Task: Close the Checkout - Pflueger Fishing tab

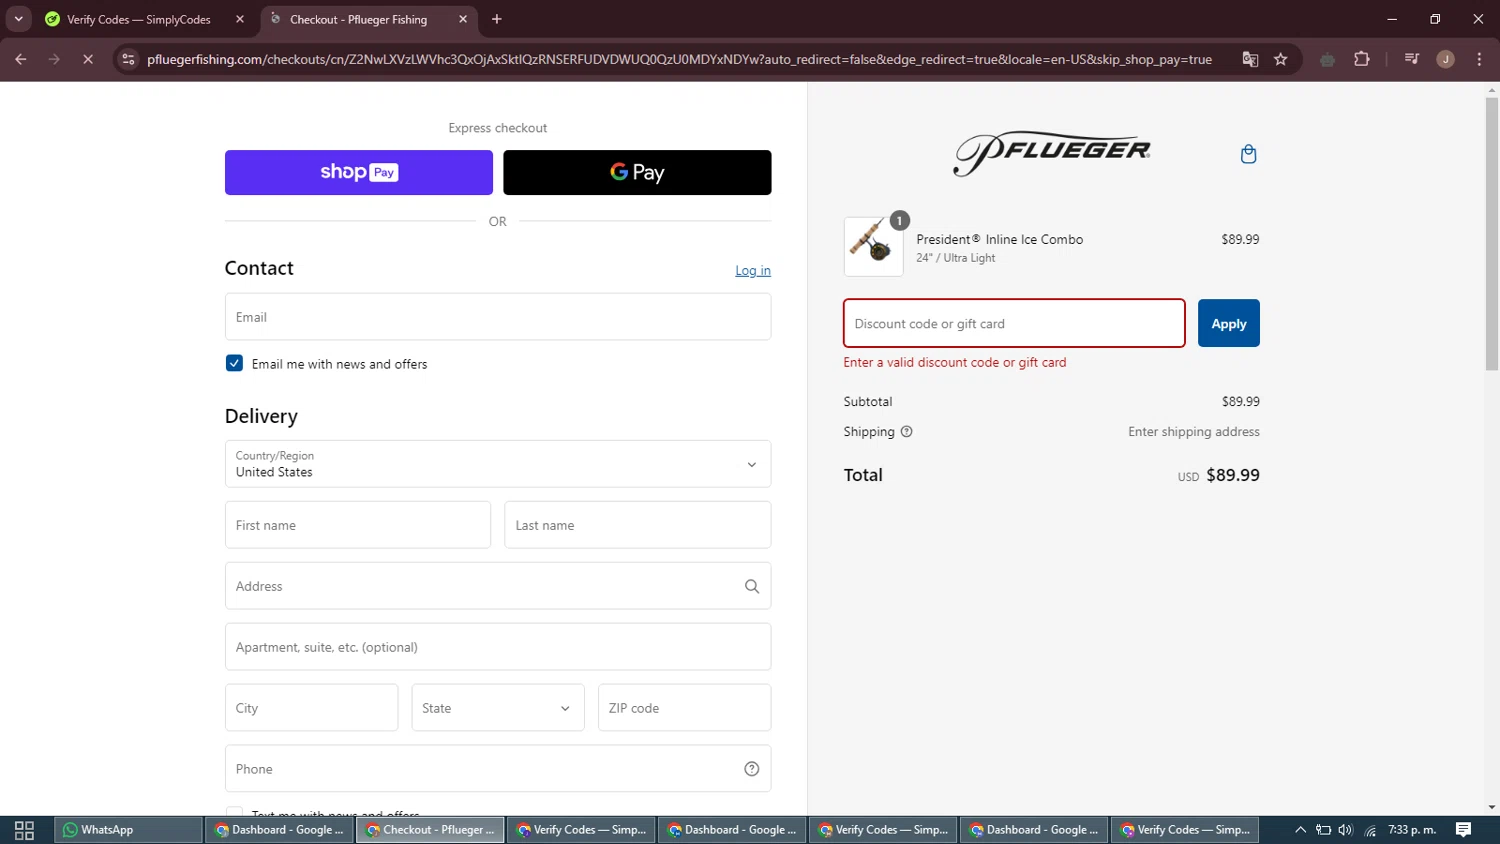Action: (463, 19)
